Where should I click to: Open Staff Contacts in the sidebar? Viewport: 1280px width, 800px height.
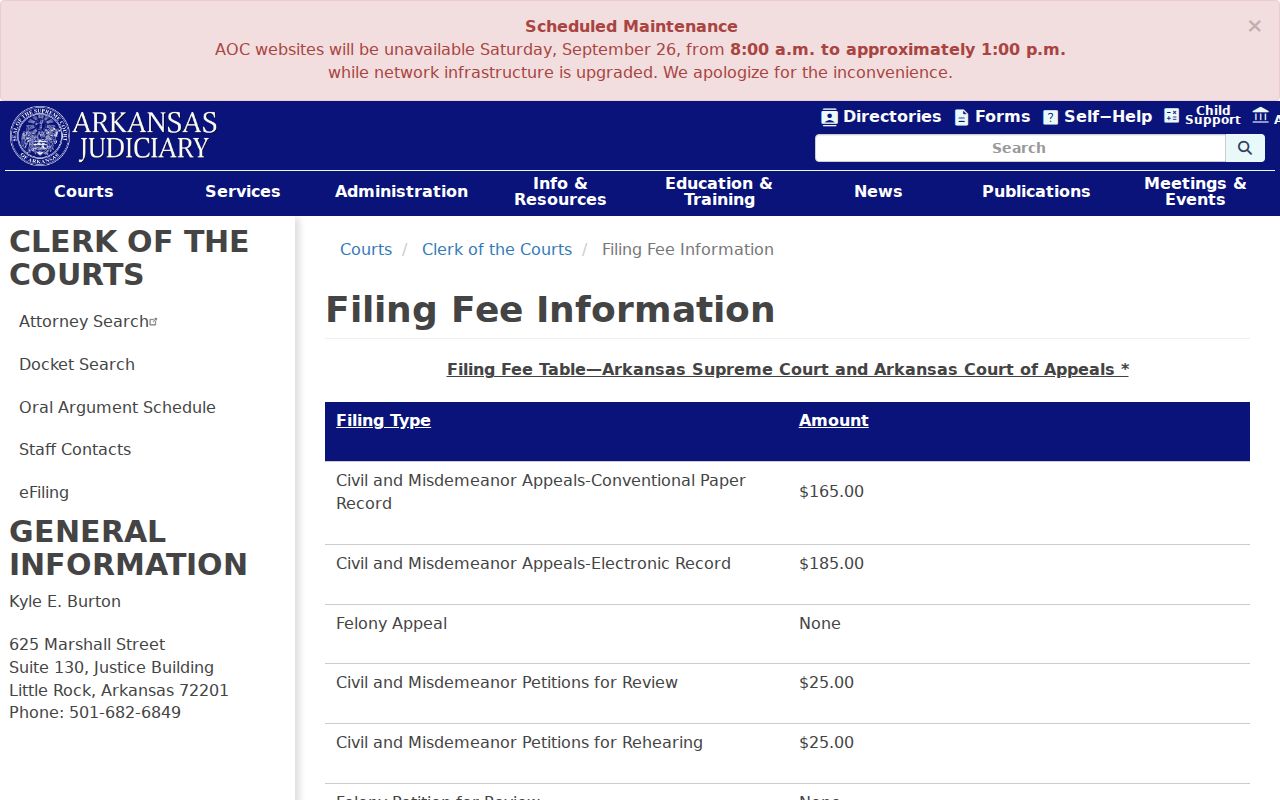pos(75,450)
